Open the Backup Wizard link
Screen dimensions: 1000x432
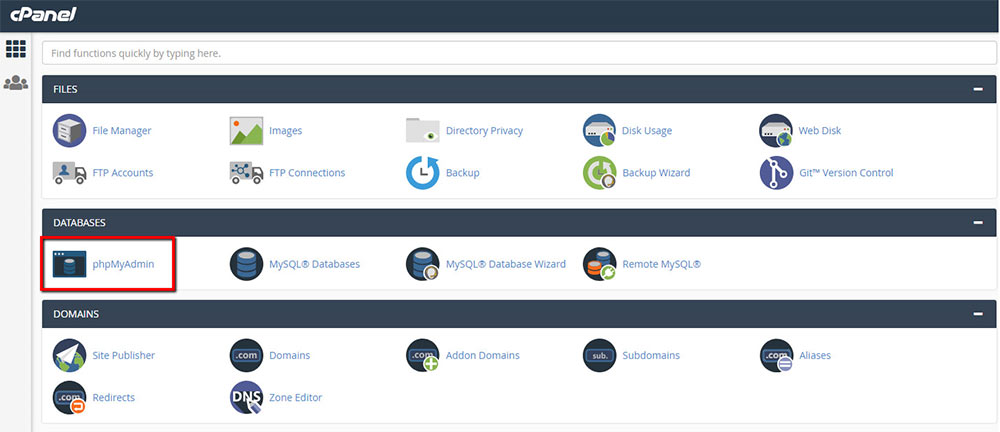656,173
